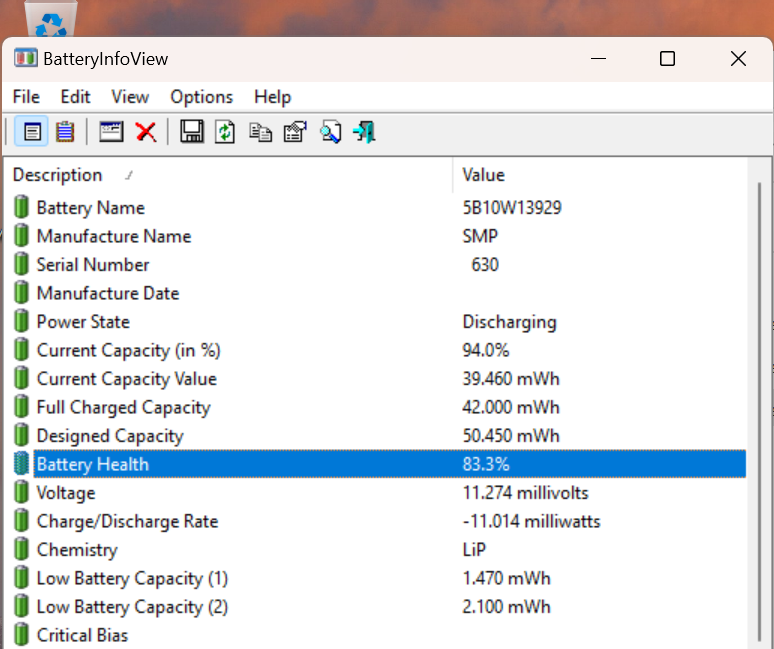
Task: Open the File menu
Action: pyautogui.click(x=26, y=97)
